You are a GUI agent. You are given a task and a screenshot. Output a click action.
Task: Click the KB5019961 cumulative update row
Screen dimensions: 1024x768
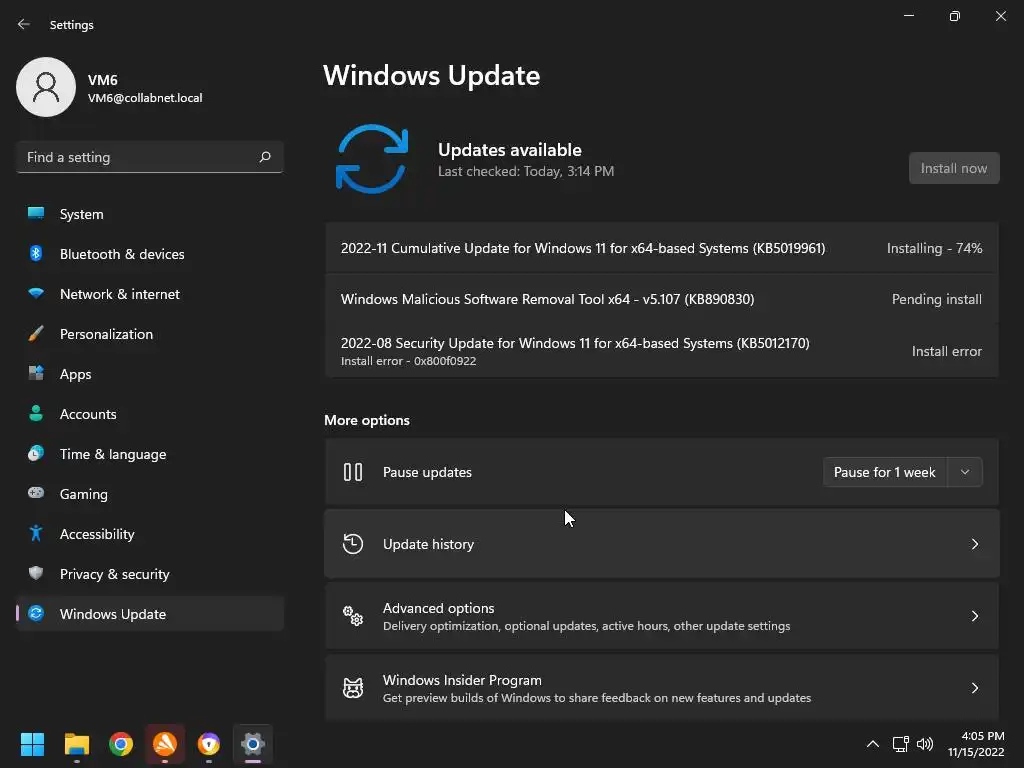tap(662, 248)
